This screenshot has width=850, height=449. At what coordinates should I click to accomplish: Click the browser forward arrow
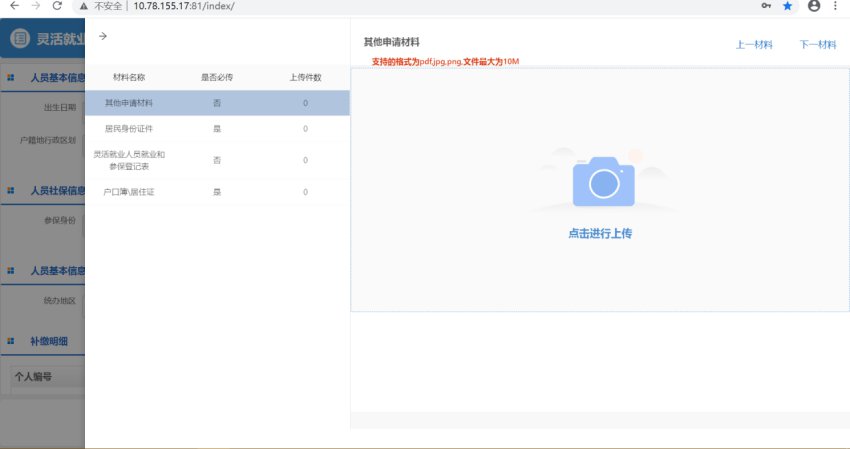pyautogui.click(x=35, y=6)
